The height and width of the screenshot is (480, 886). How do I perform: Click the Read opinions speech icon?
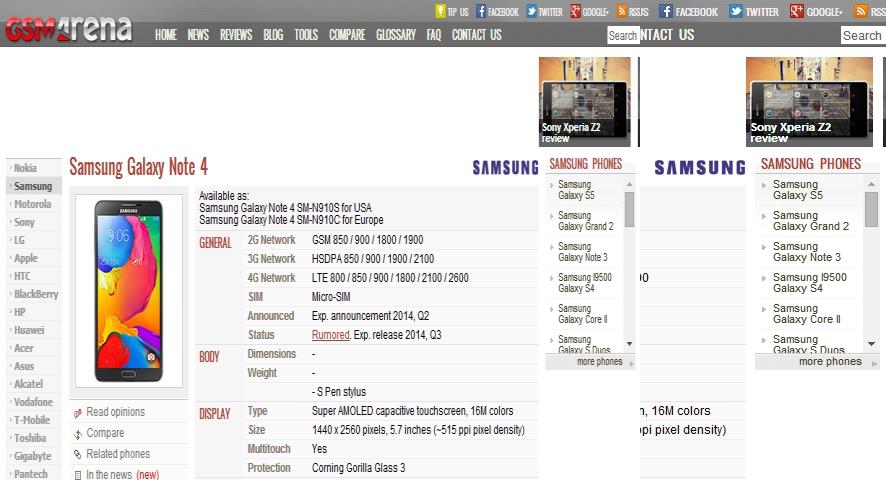(x=78, y=413)
